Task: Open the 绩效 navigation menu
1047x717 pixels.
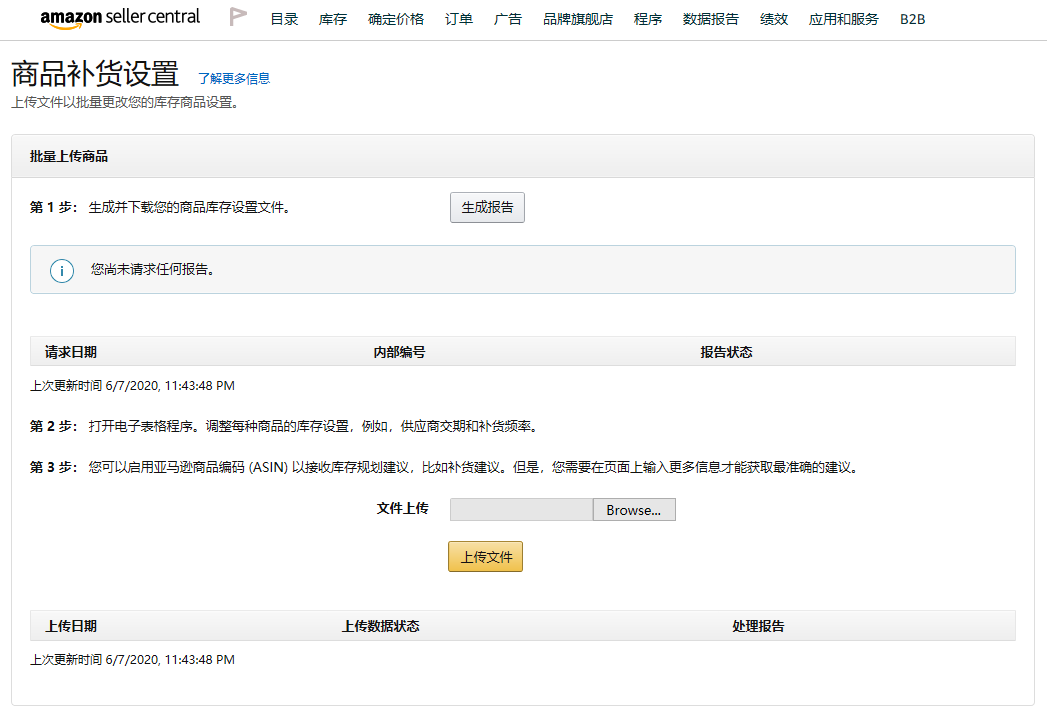Action: point(773,17)
